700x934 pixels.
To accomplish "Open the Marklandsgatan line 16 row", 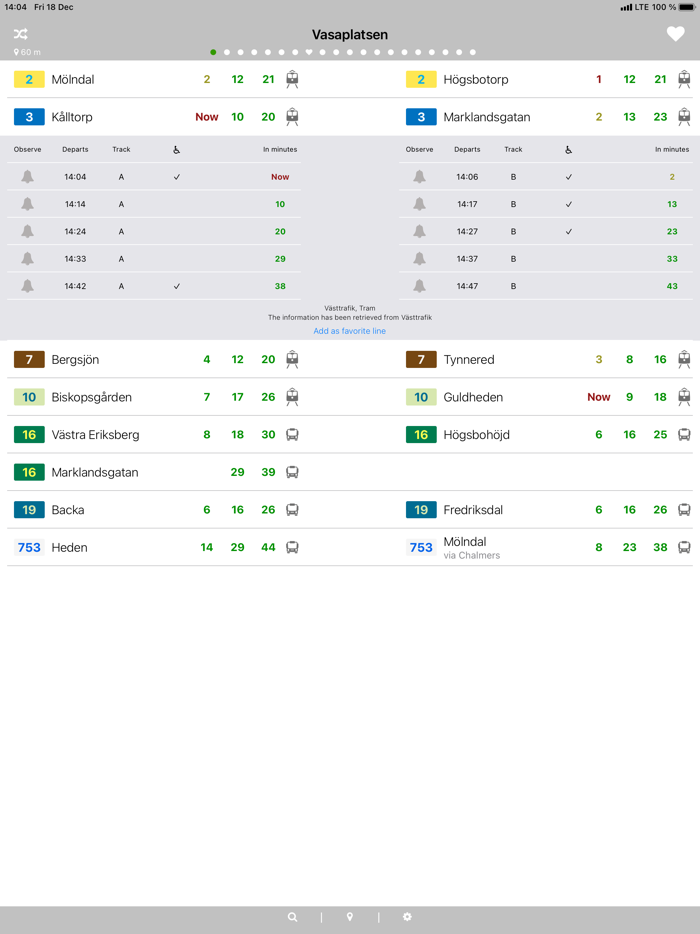I will point(154,472).
